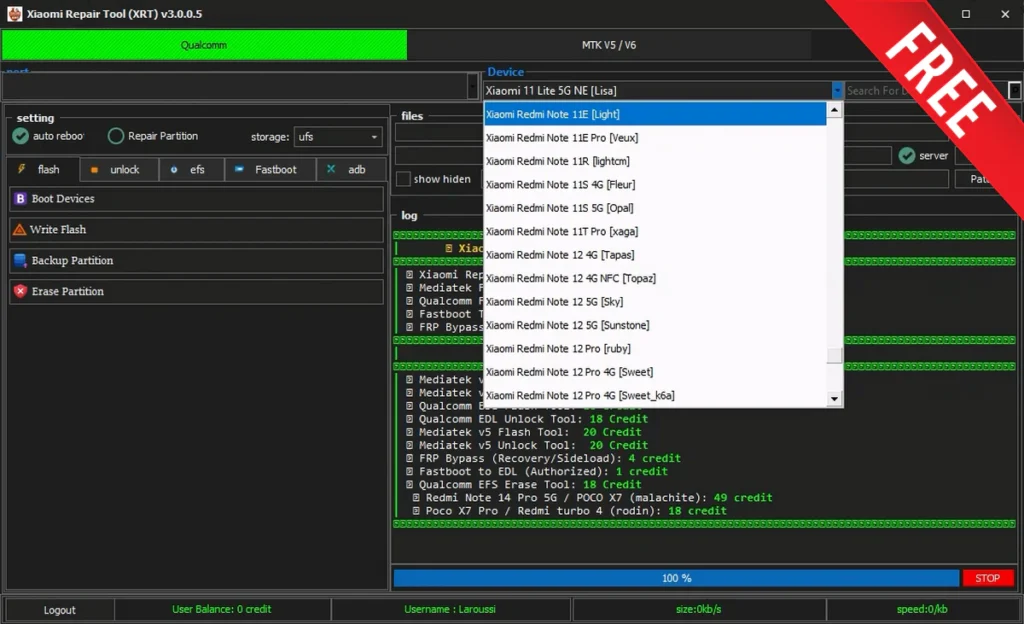Screen dimensions: 1024x624
Task: Click the Xiaomi Repair Tool logo in the title bar
Action: [13, 14]
